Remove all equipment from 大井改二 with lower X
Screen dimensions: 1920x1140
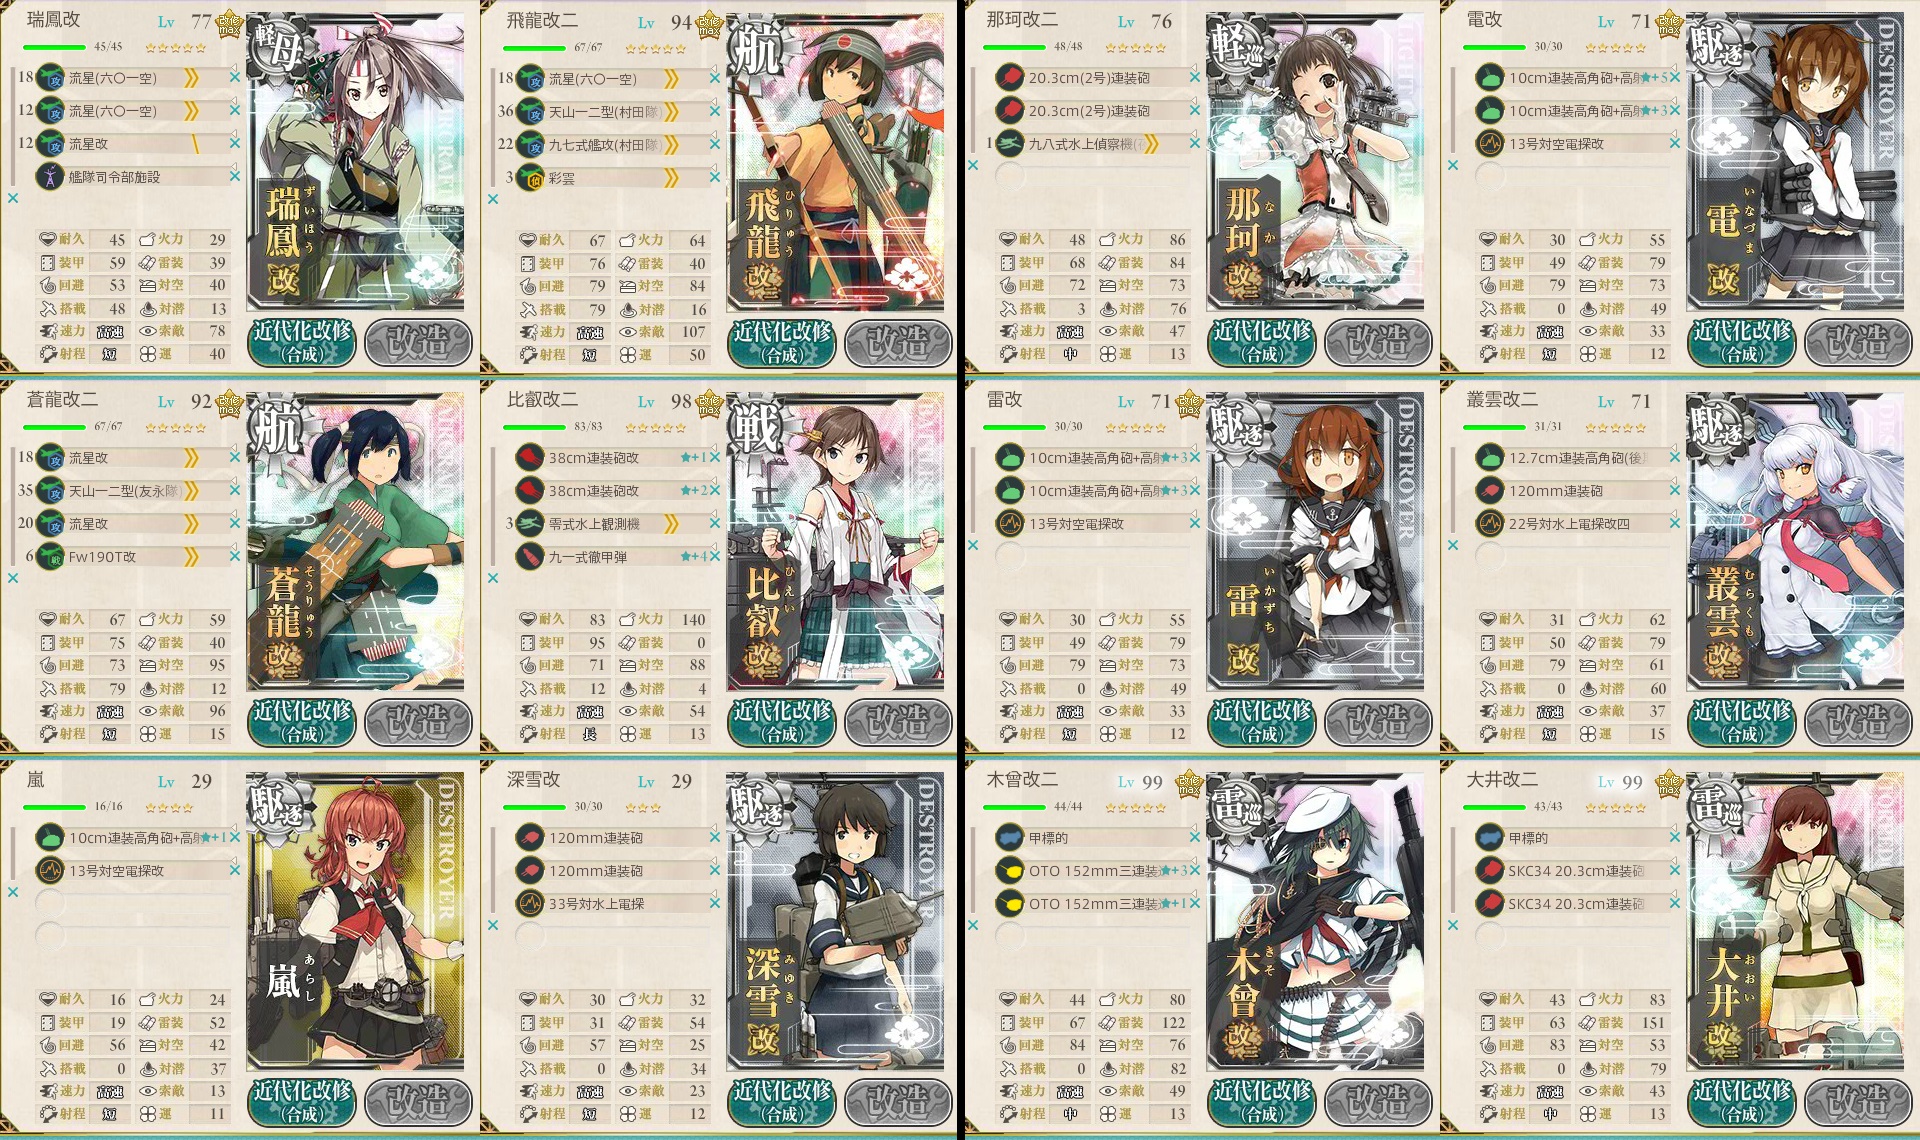(1453, 925)
